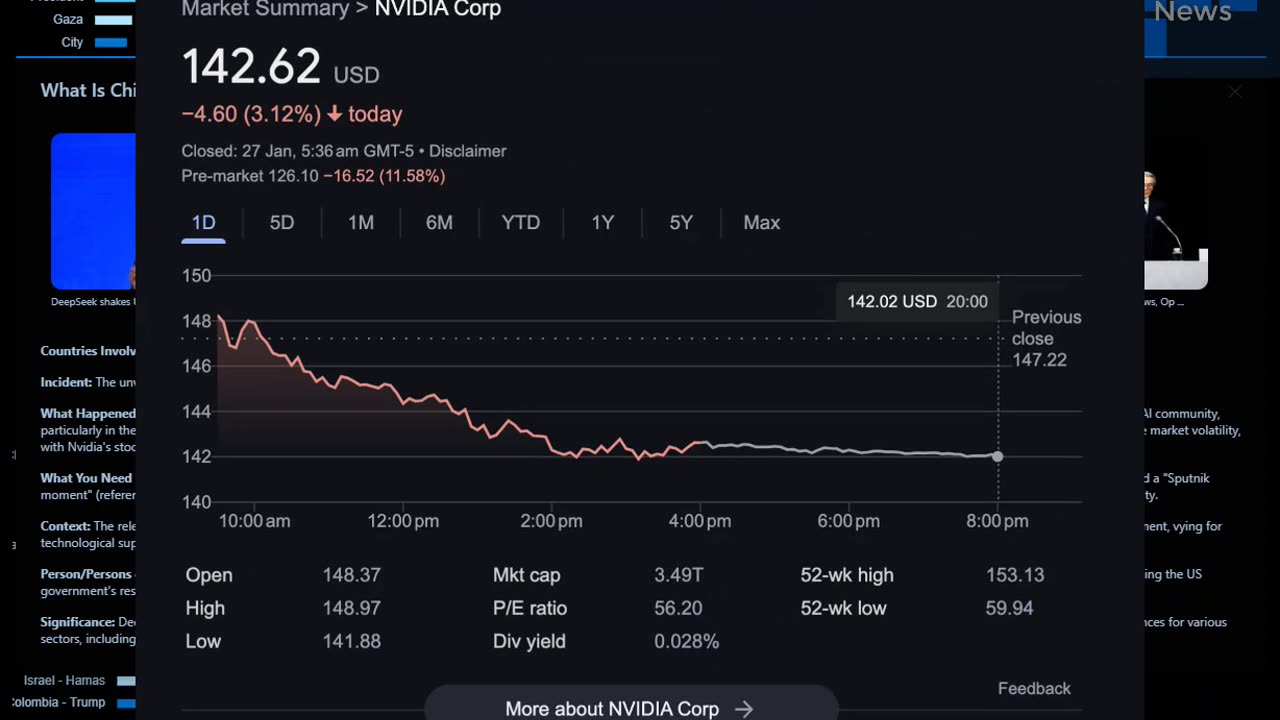
Task: Show Max history chart
Action: tap(761, 223)
